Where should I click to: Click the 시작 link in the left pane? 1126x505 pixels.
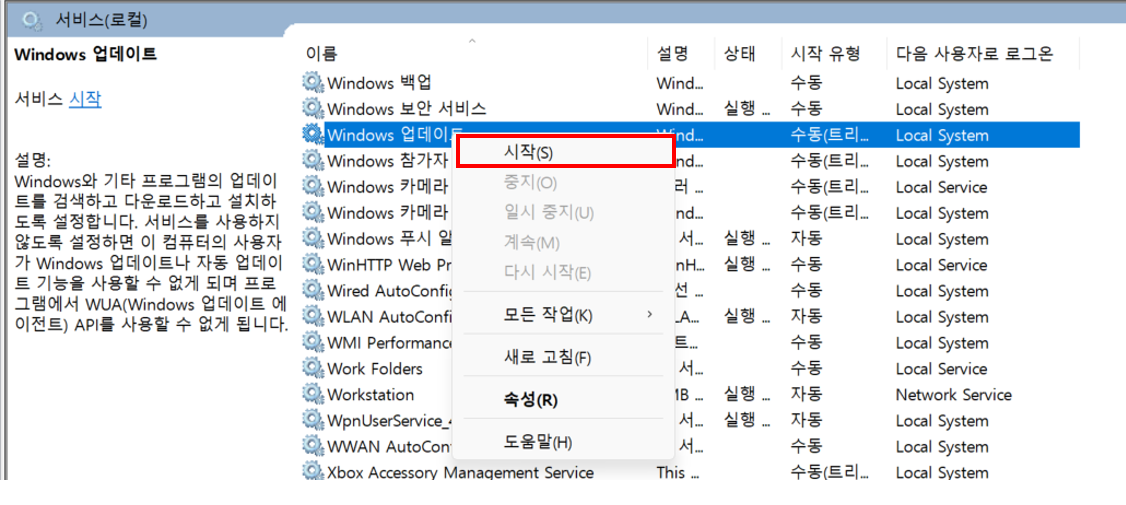tap(85, 99)
